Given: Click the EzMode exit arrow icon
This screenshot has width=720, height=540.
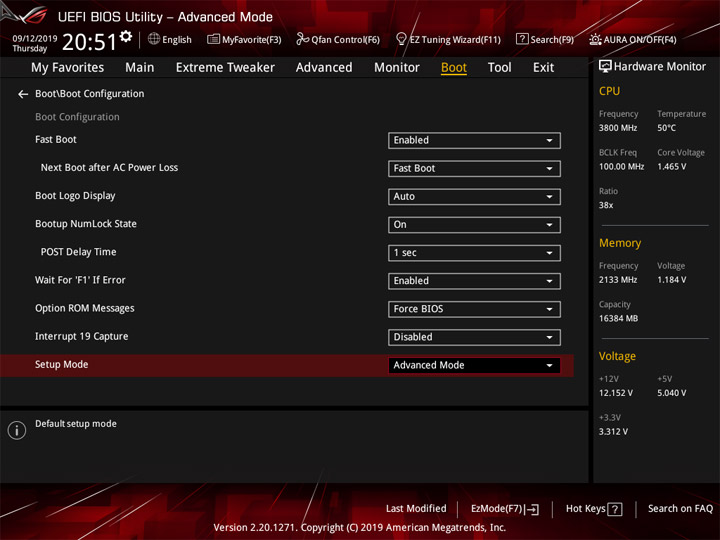Looking at the screenshot, I should click(x=532, y=509).
